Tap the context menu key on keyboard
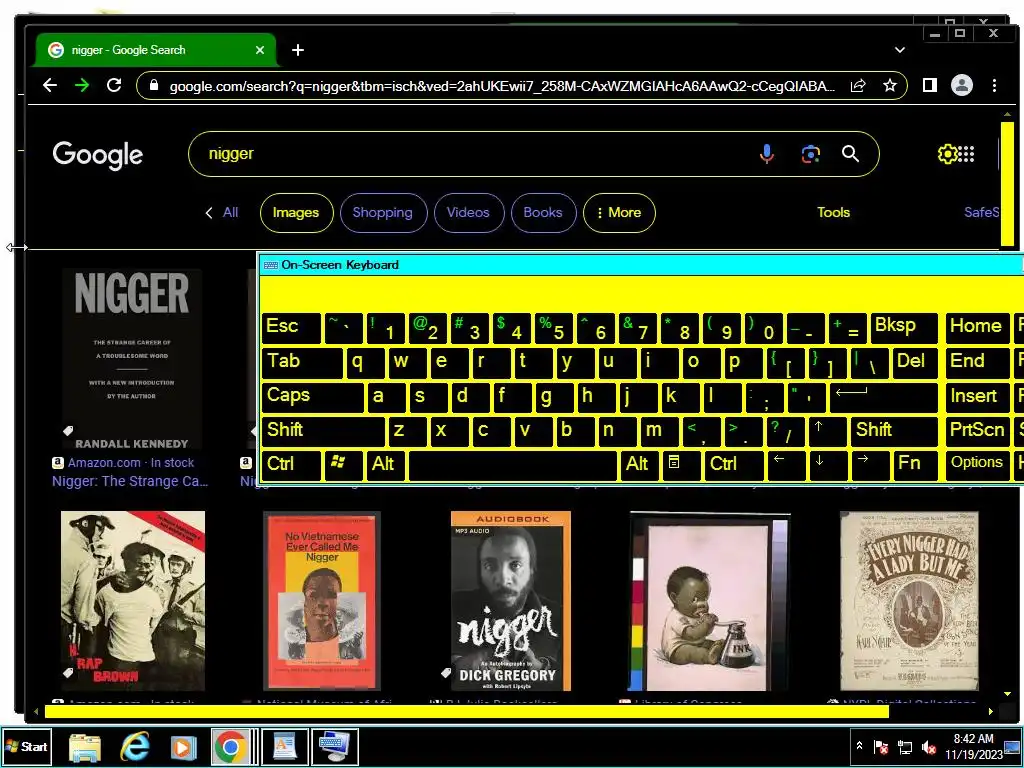 coord(681,464)
